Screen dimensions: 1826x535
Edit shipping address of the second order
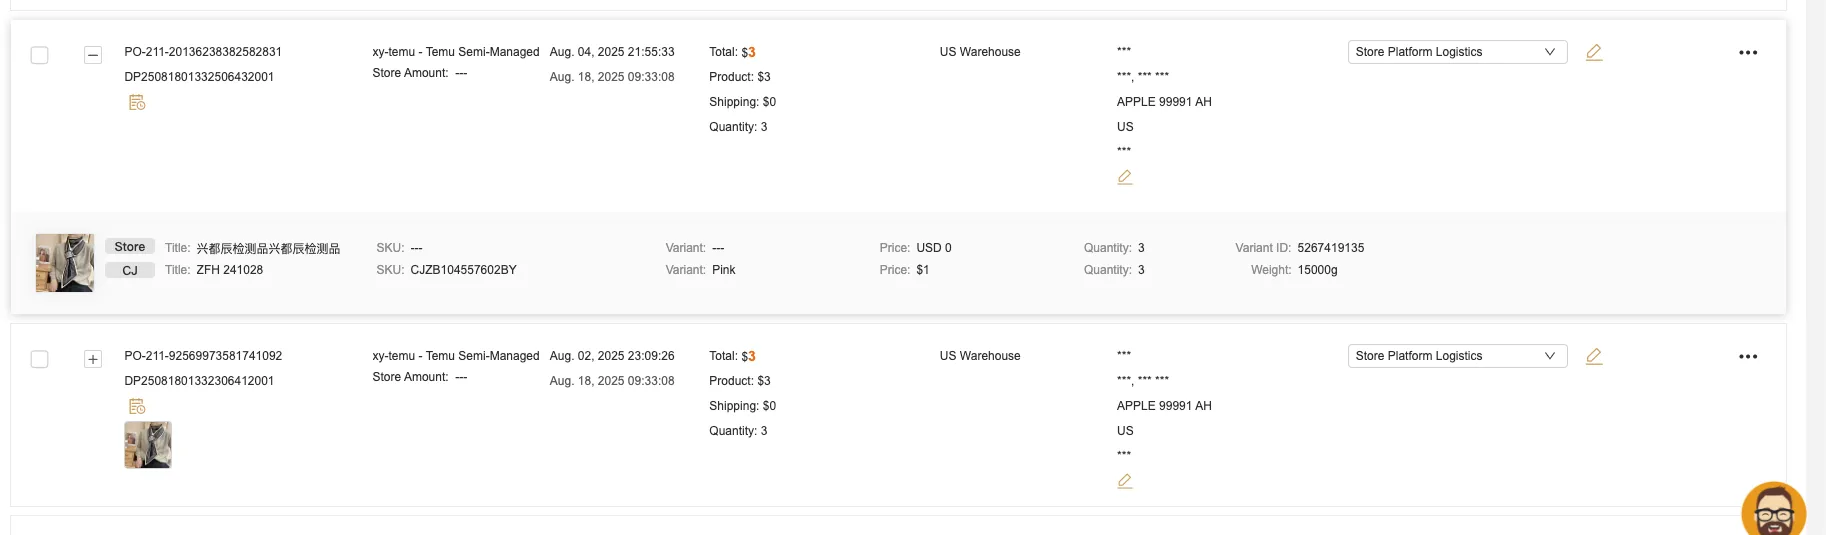coord(1125,481)
